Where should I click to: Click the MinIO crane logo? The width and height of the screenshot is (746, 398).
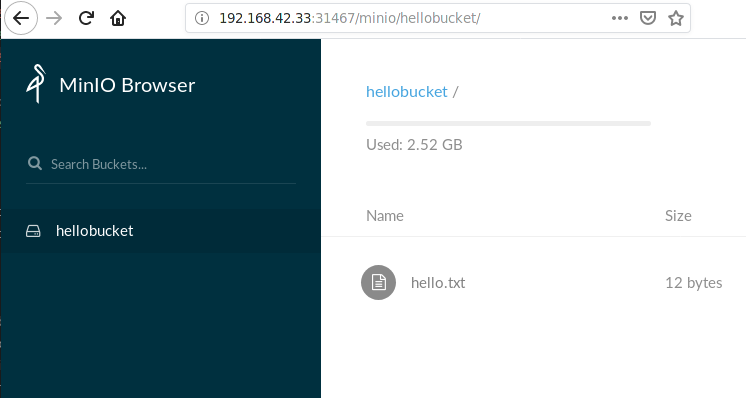point(36,84)
